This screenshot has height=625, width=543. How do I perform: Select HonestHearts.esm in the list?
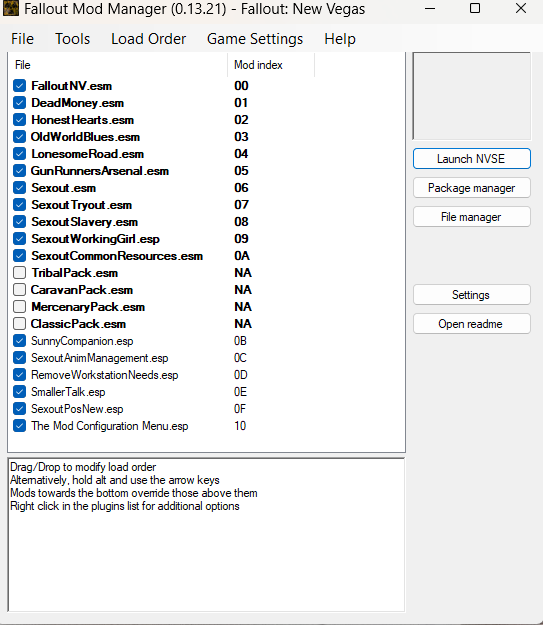83,120
